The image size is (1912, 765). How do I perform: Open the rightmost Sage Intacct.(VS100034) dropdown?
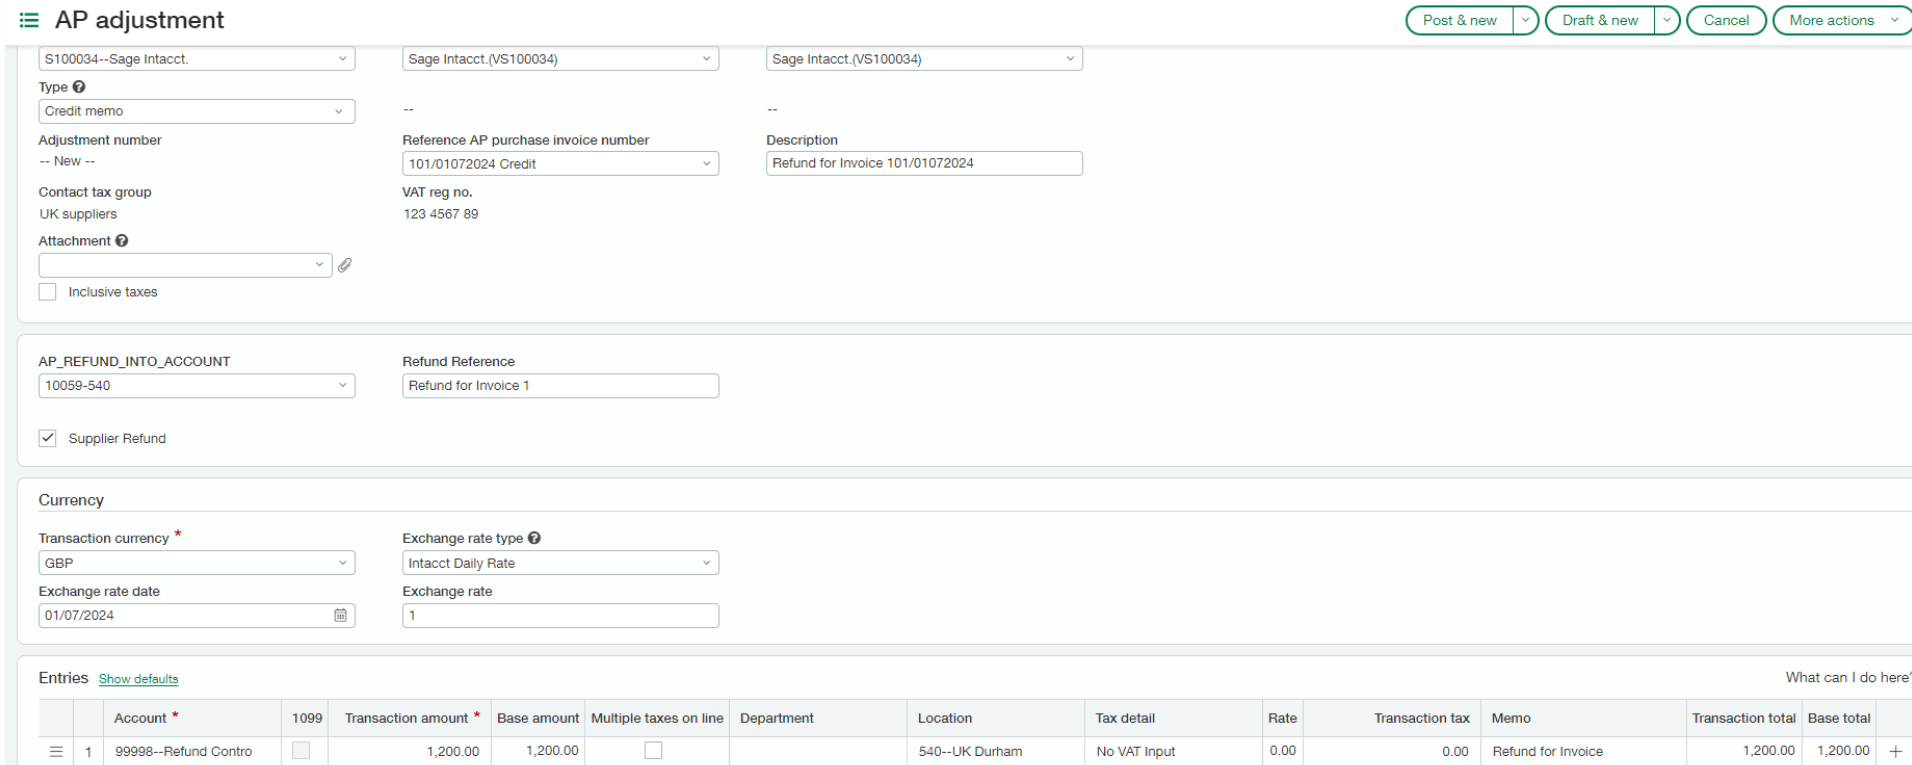click(924, 59)
